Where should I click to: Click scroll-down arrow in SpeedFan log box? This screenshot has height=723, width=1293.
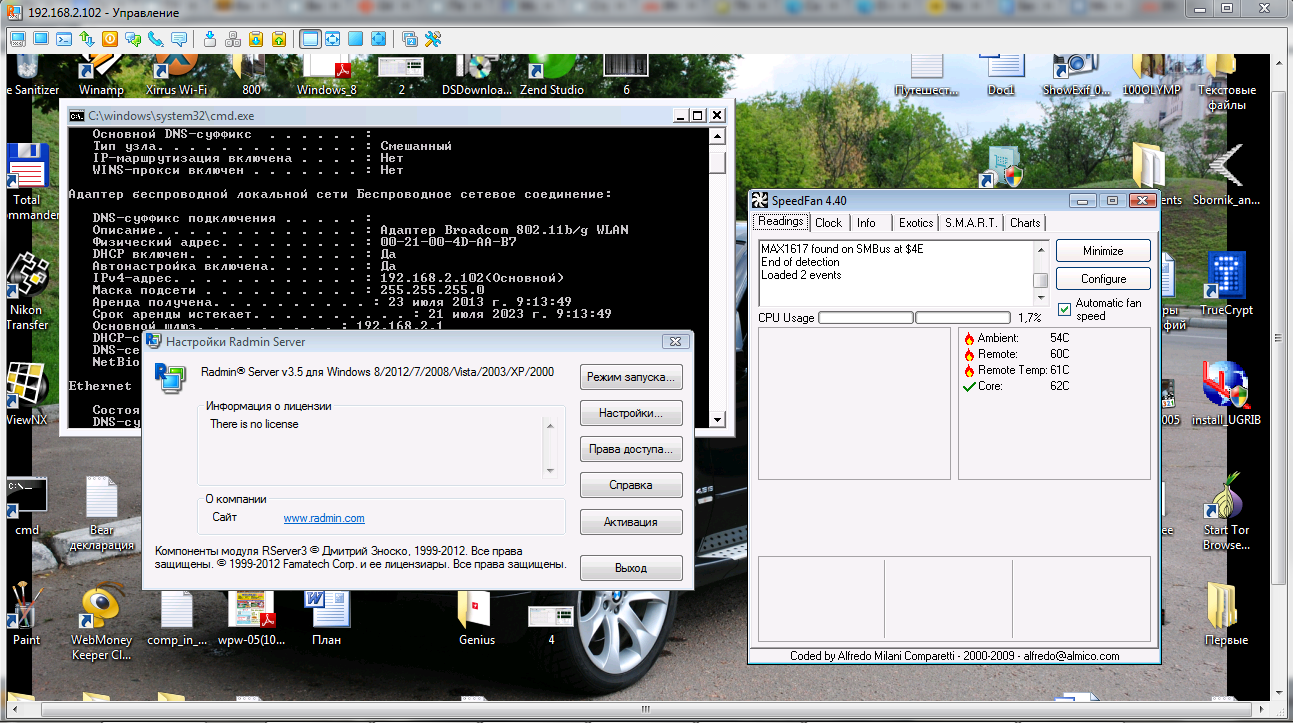[1040, 298]
